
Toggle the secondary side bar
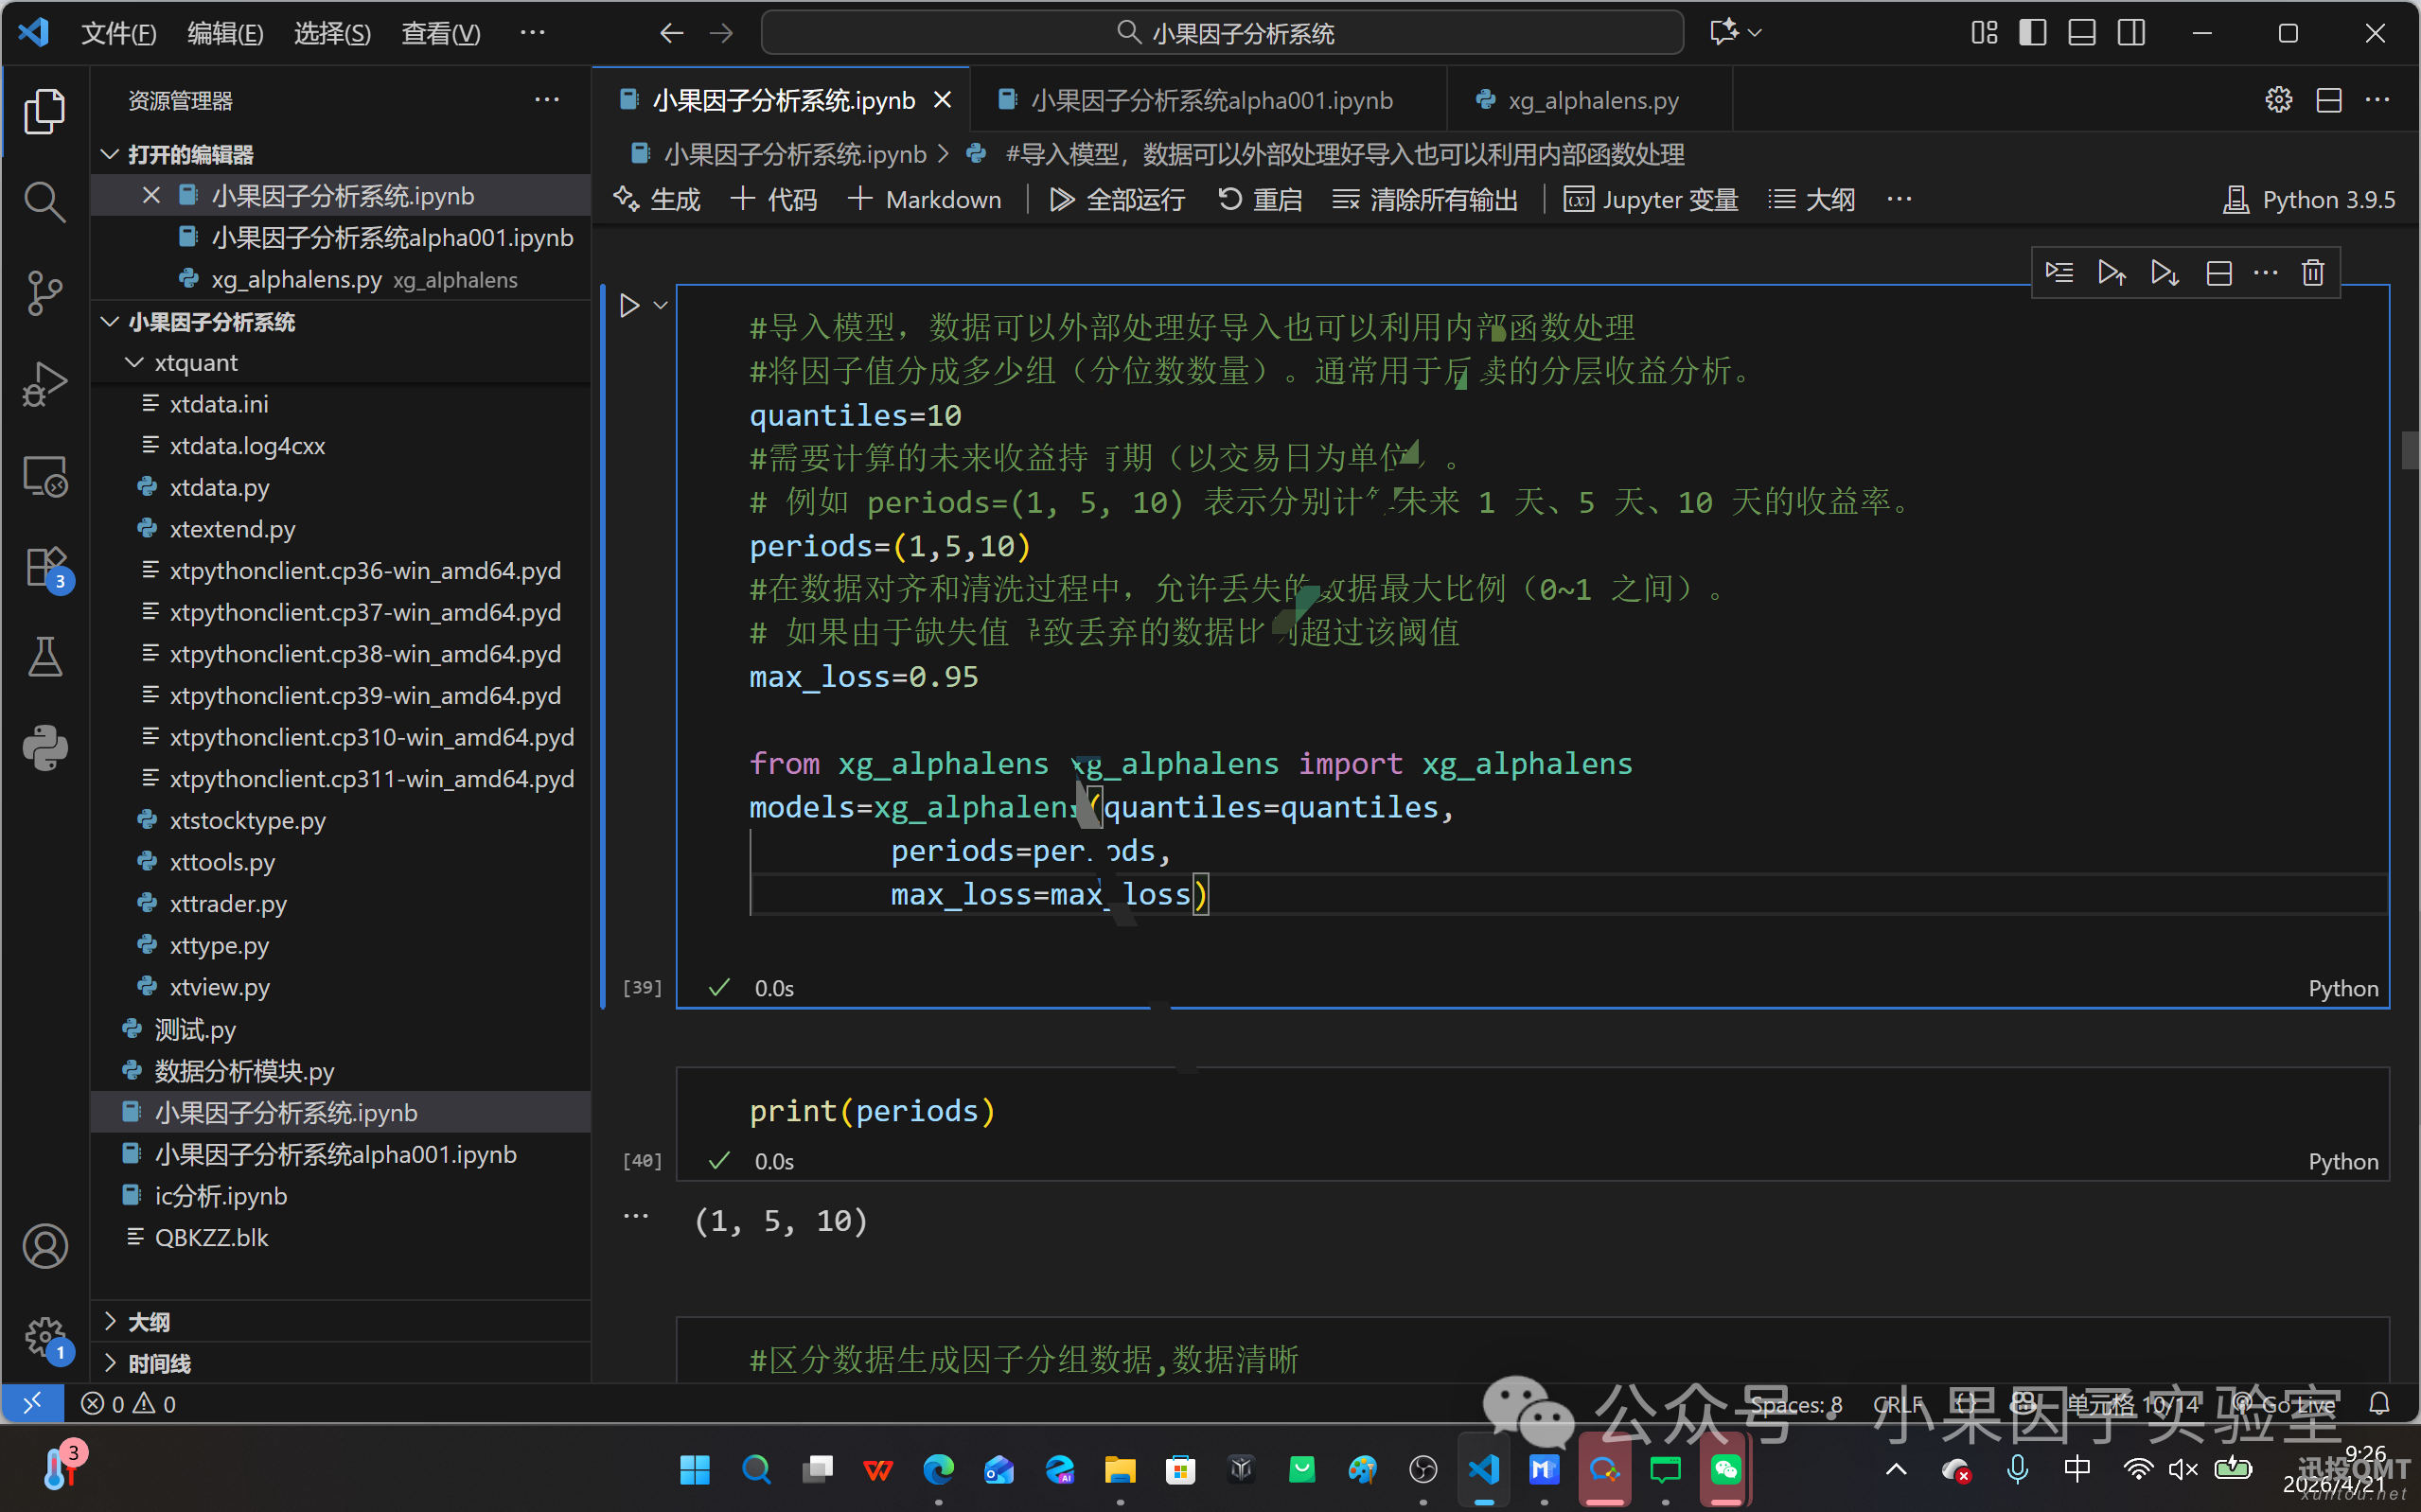(x=2131, y=32)
